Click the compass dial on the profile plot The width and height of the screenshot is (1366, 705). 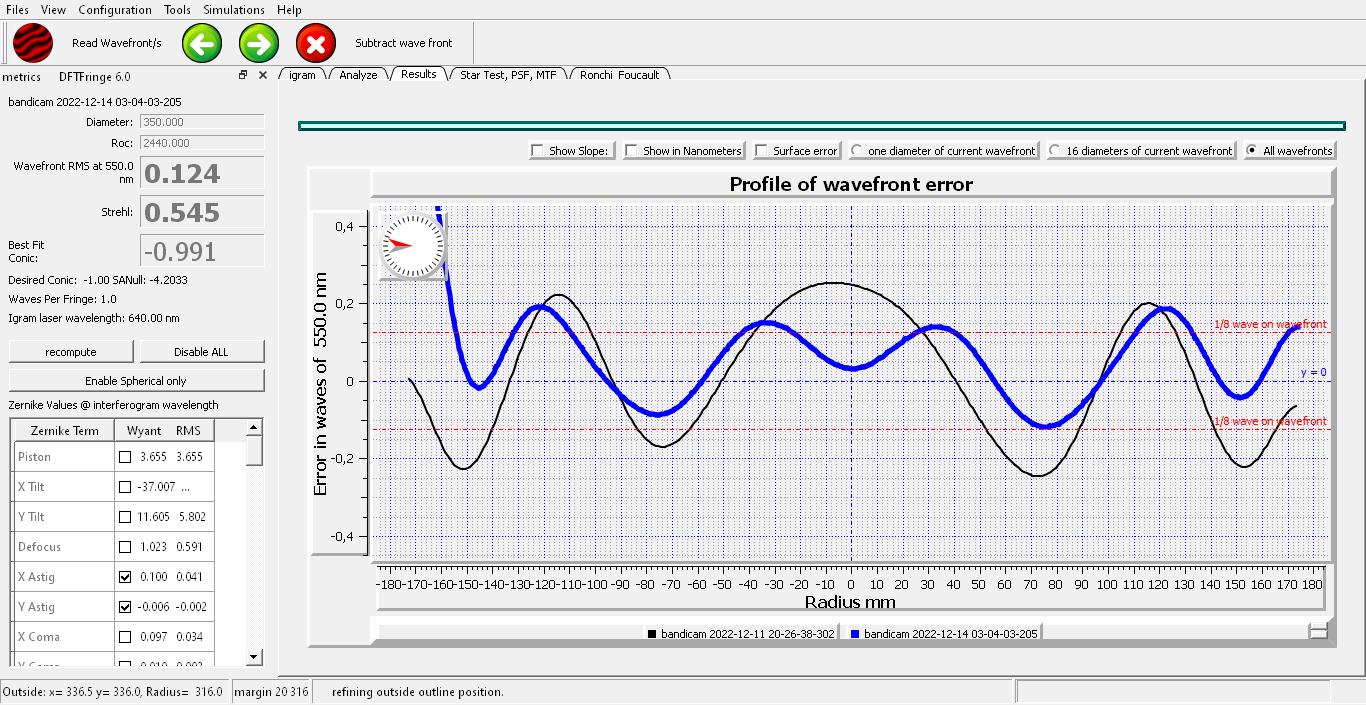click(x=412, y=245)
